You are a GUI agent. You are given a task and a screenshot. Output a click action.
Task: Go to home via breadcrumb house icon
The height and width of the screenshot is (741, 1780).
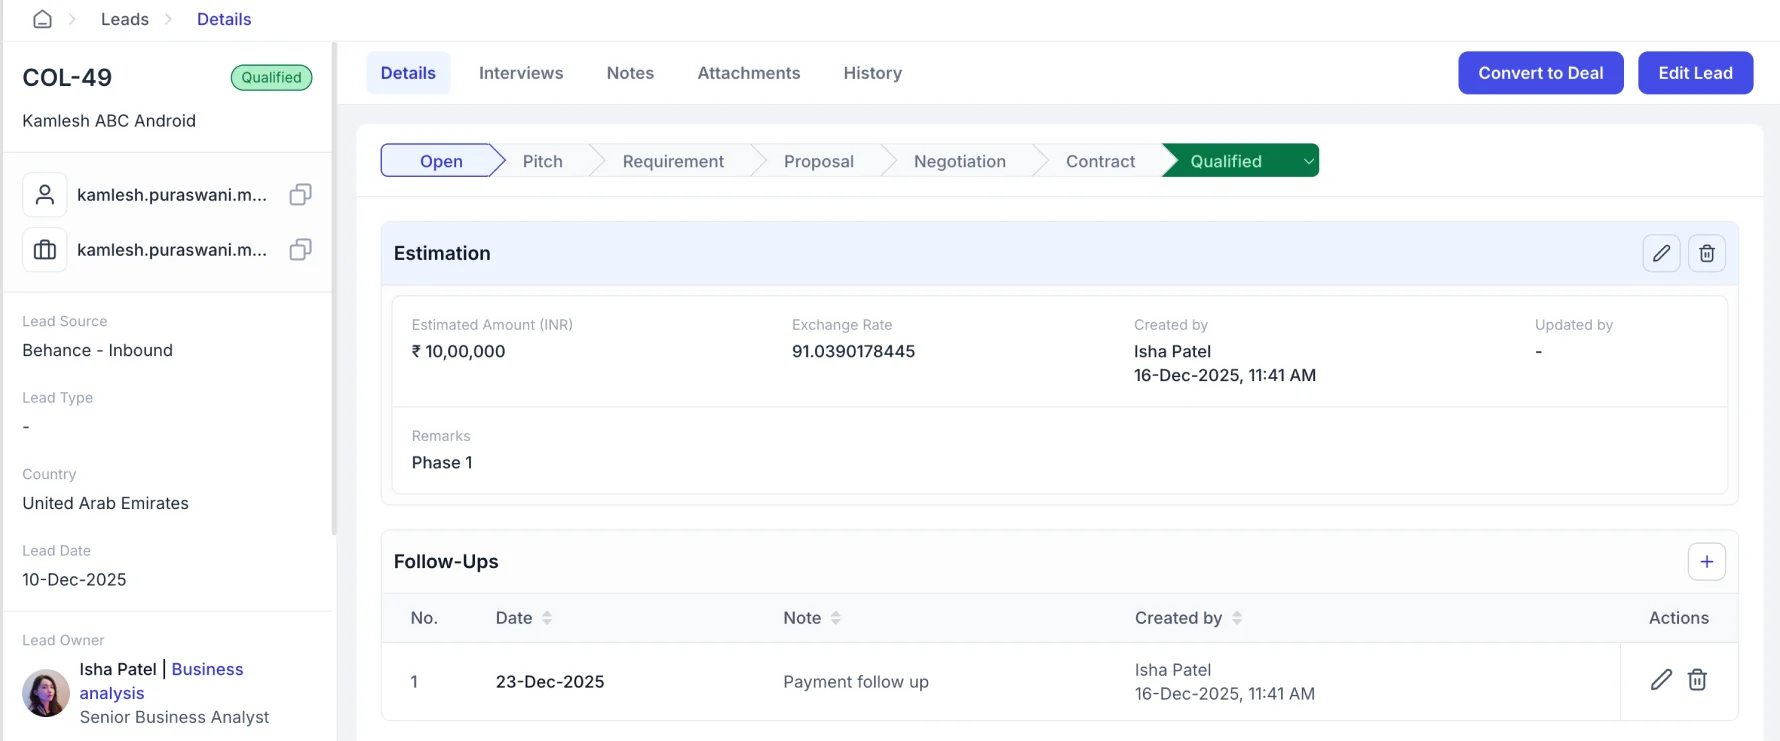[42, 19]
